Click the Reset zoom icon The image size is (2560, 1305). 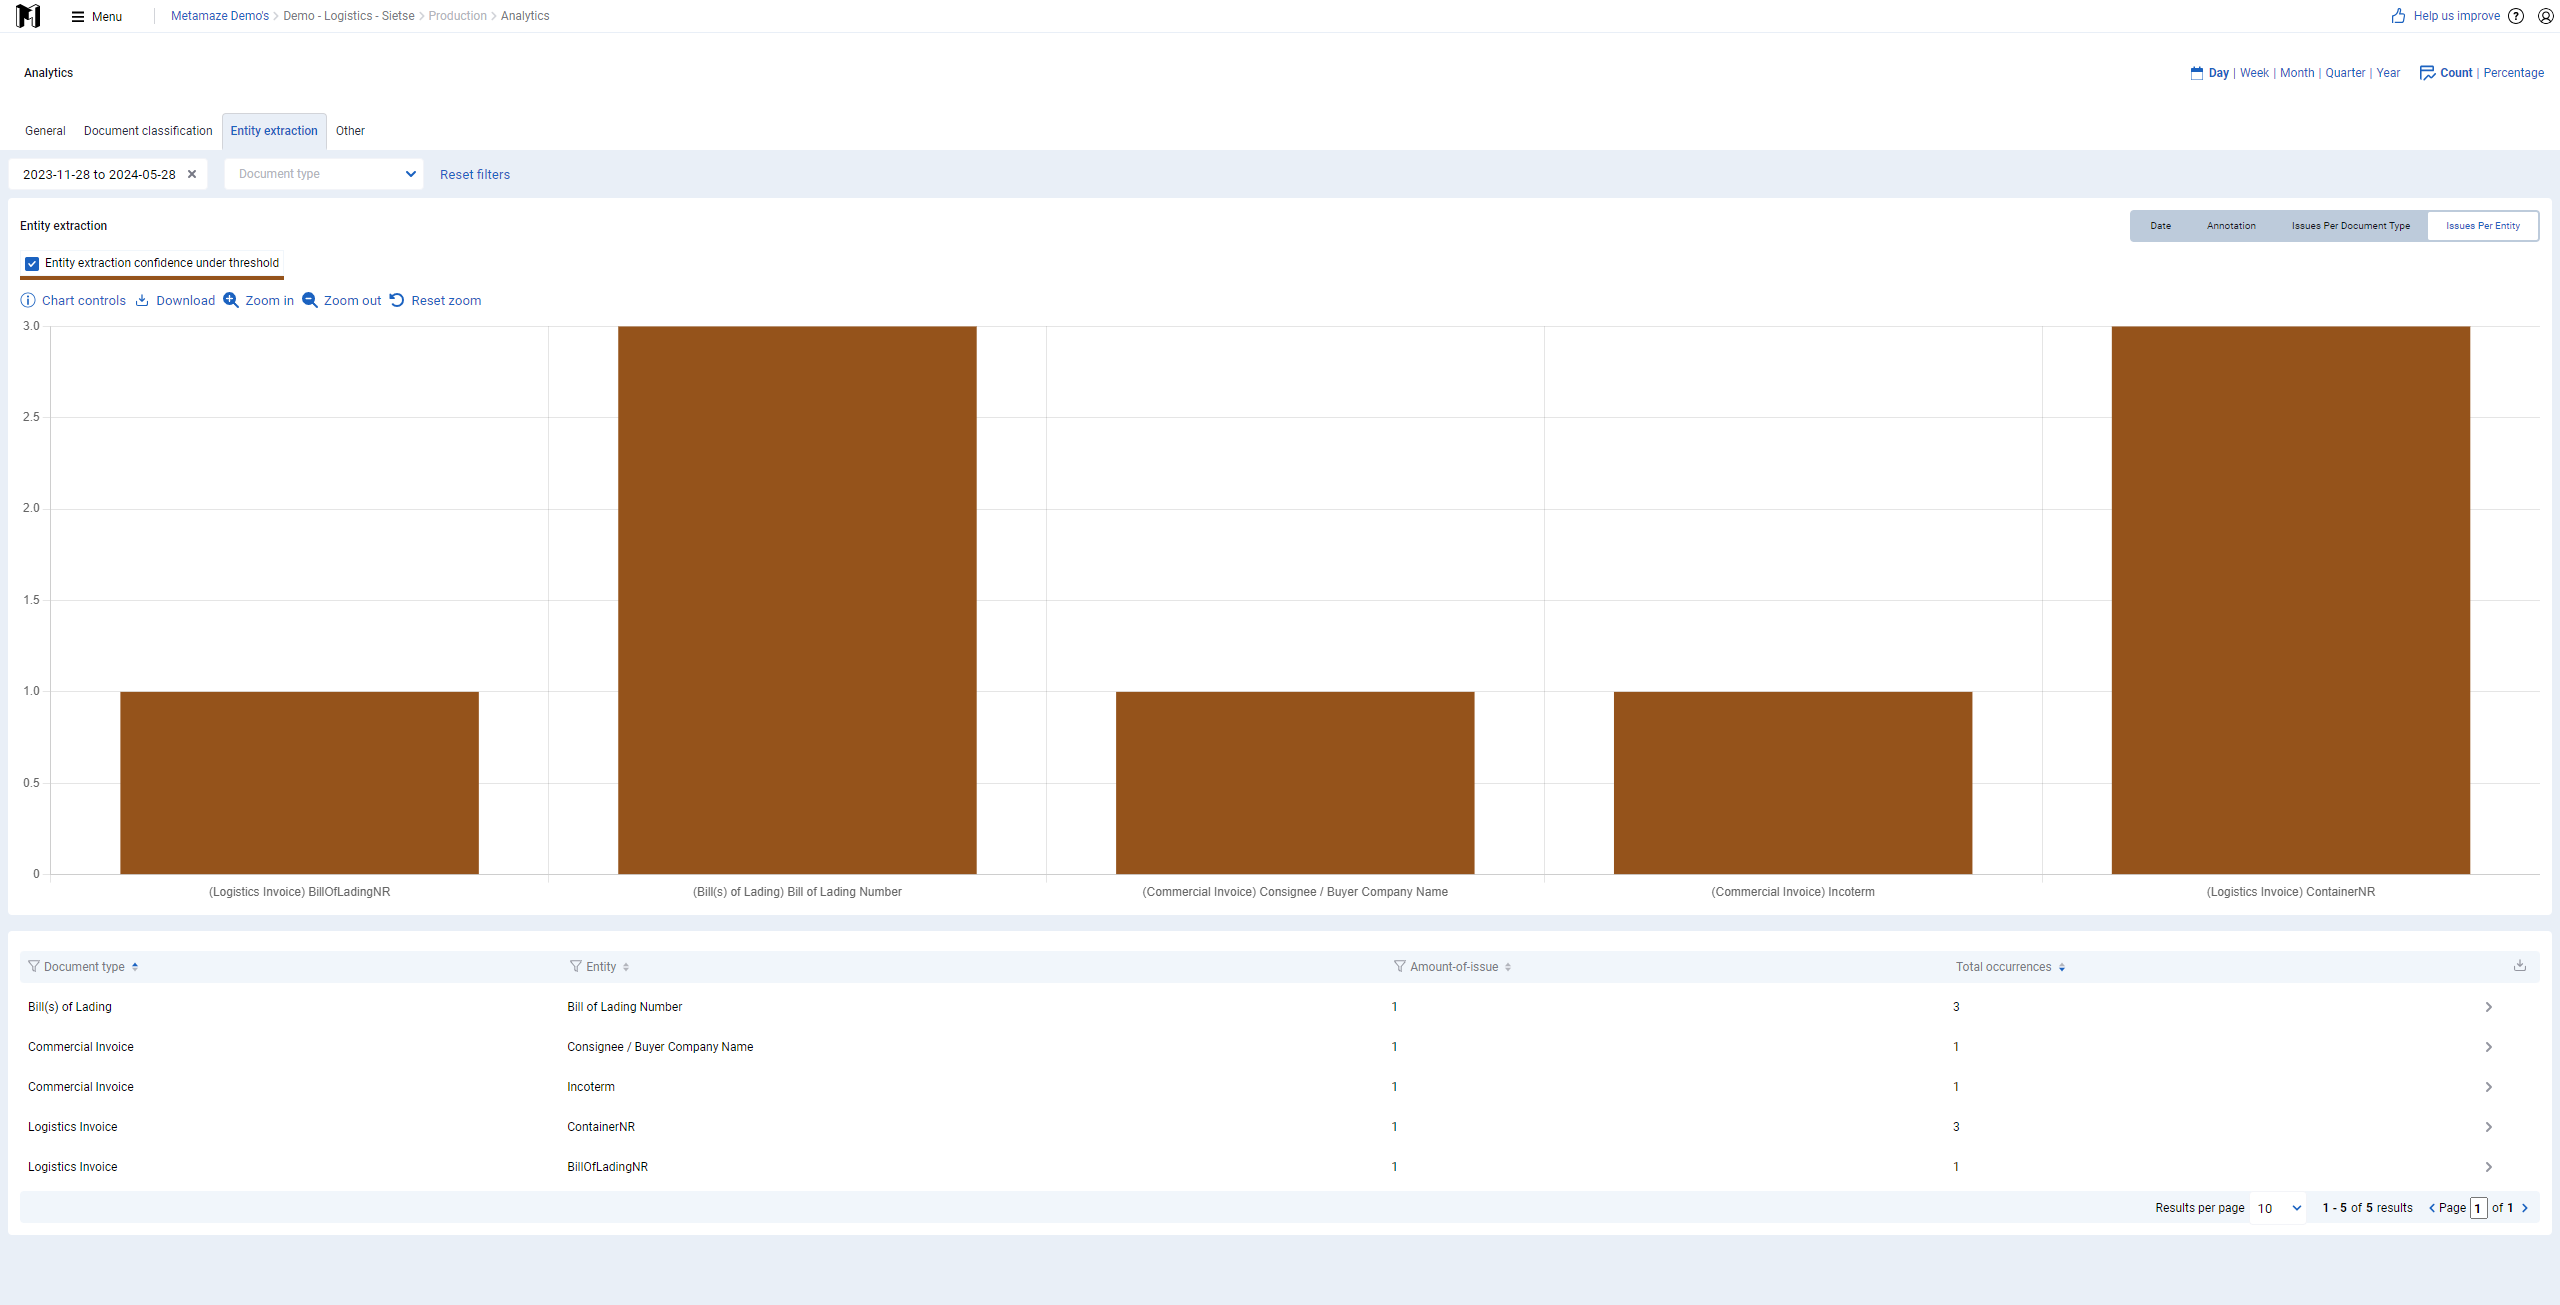(397, 301)
